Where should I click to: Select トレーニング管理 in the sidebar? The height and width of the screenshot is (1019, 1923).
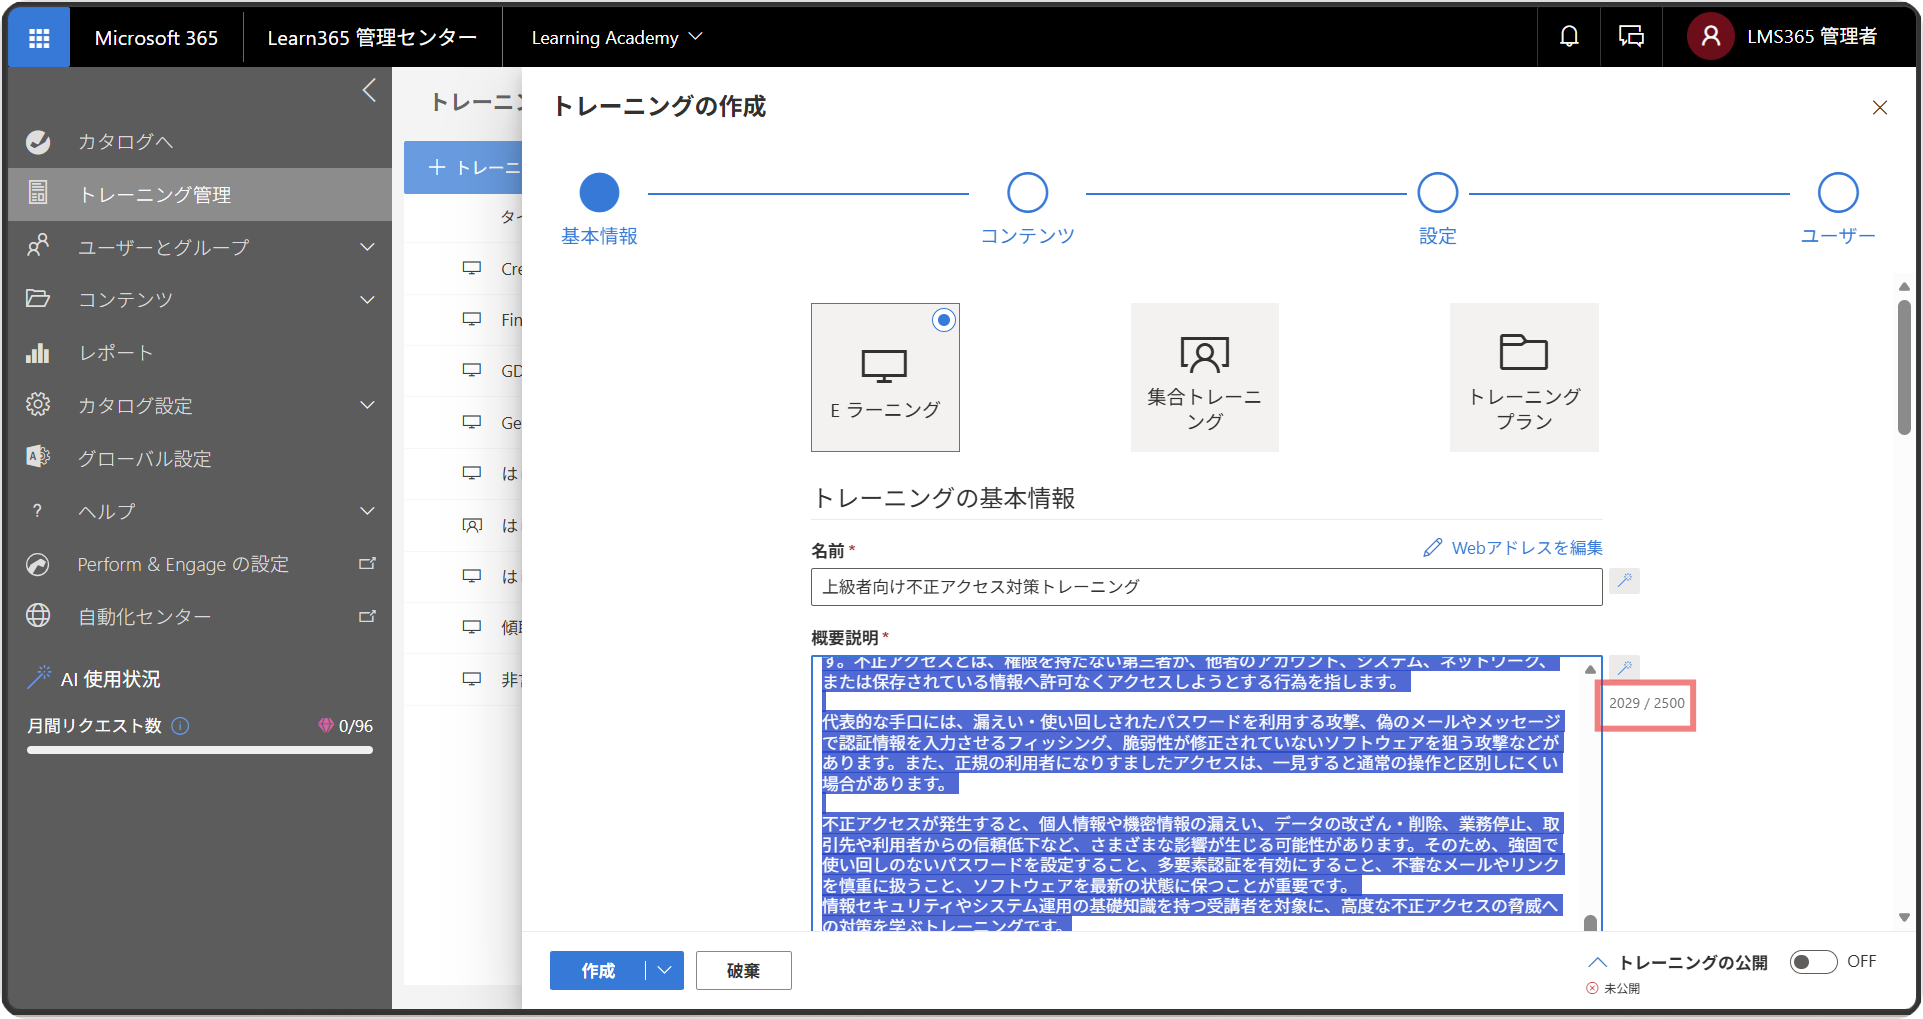click(x=200, y=194)
